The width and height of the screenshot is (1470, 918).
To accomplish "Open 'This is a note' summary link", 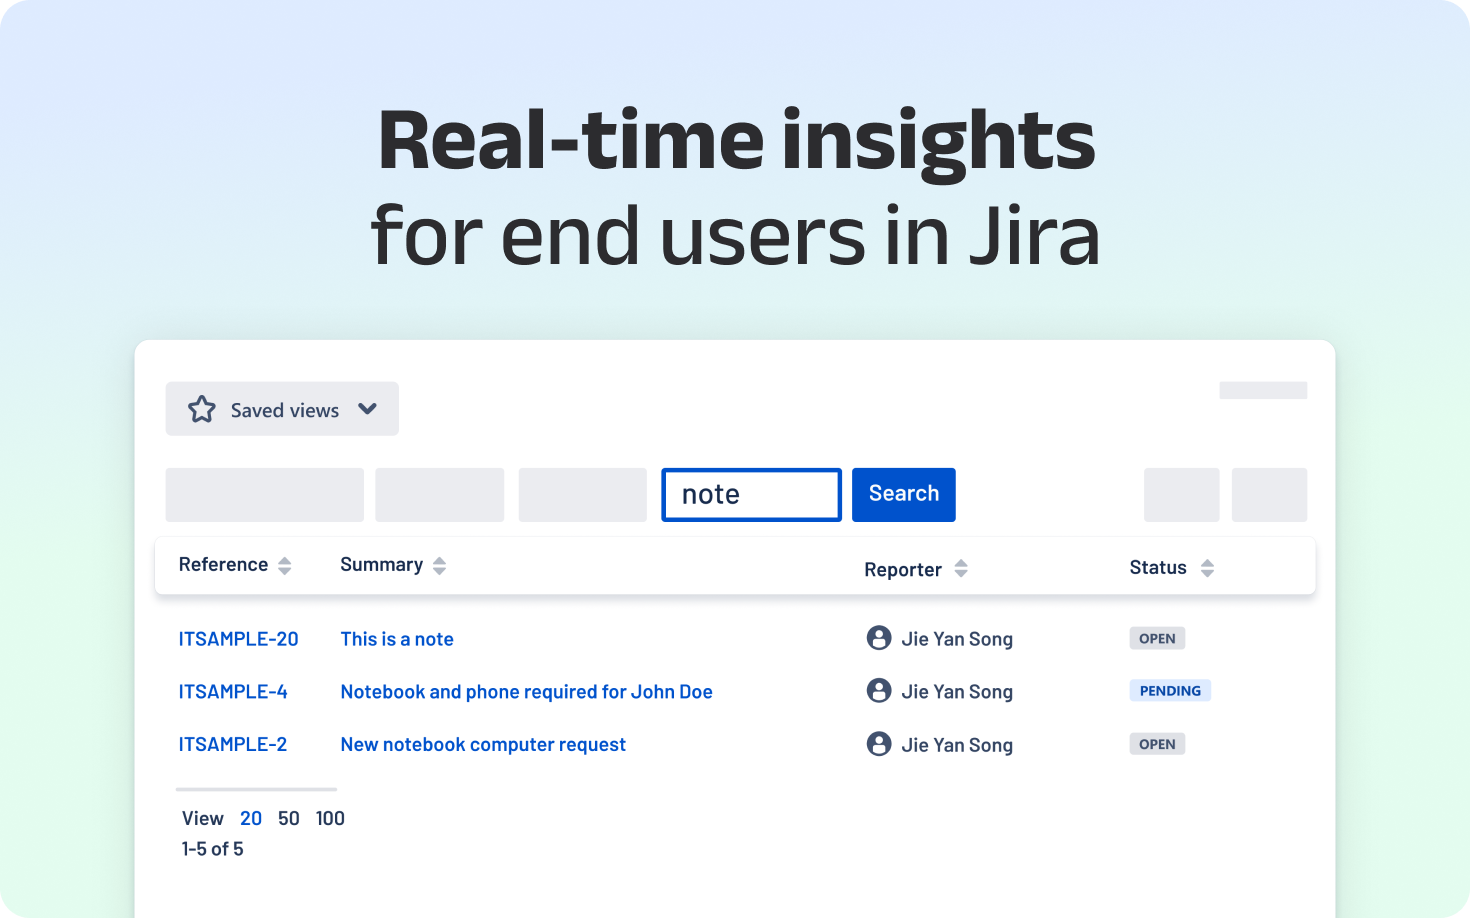I will 397,639.
